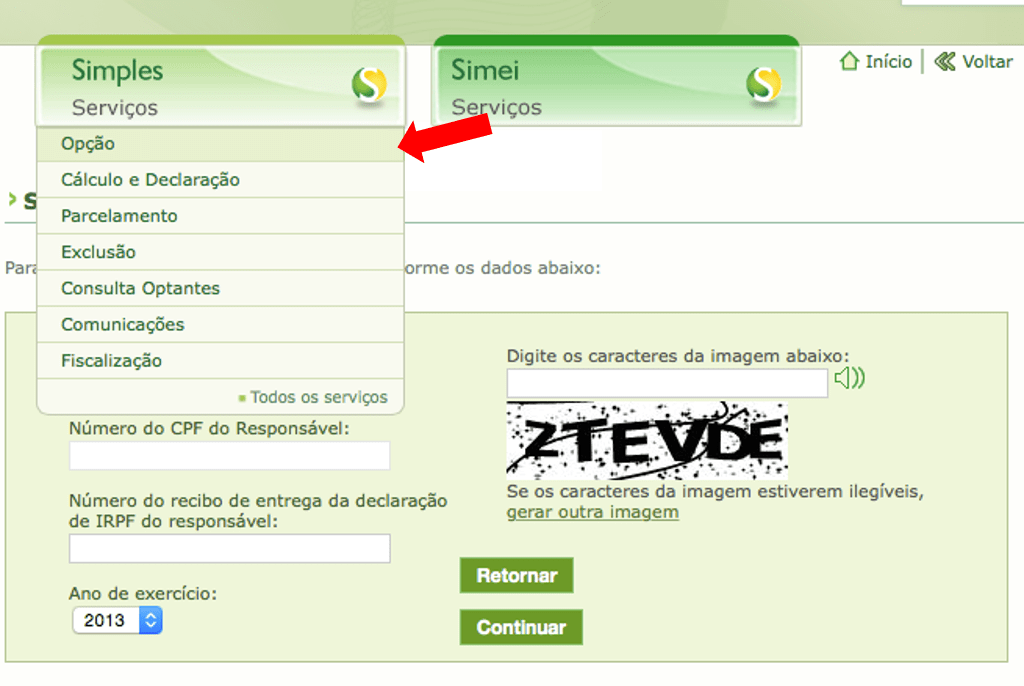This screenshot has width=1024, height=686.
Task: Expand the Simples Serviços menu header
Action: [221, 86]
